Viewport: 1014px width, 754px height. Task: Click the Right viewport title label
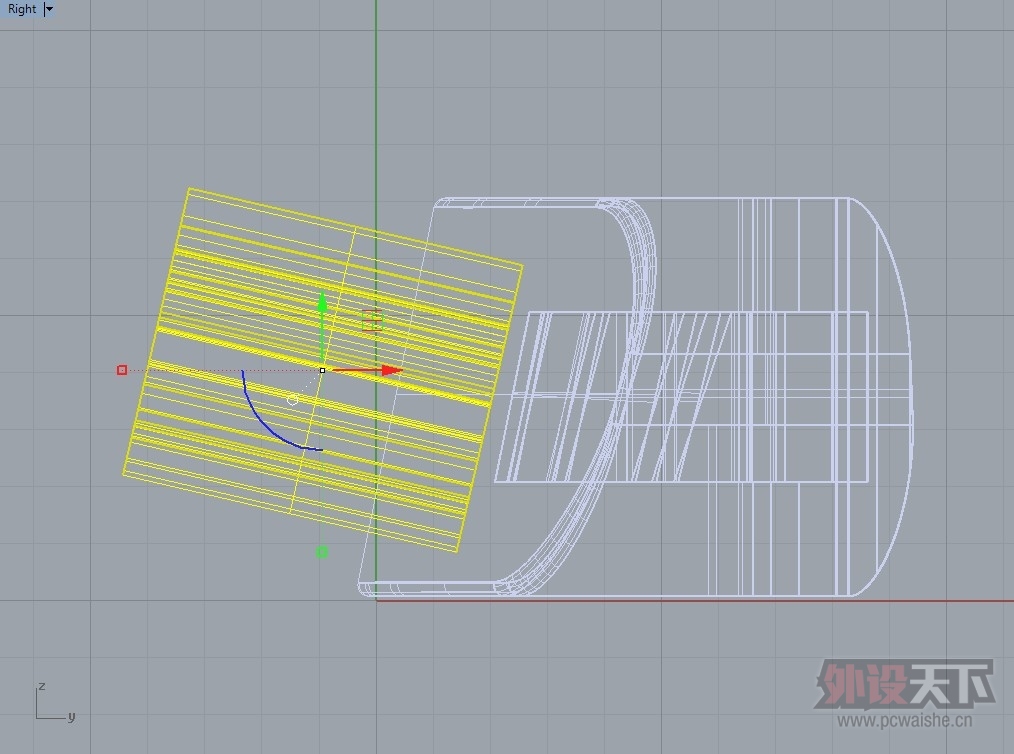click(x=22, y=9)
